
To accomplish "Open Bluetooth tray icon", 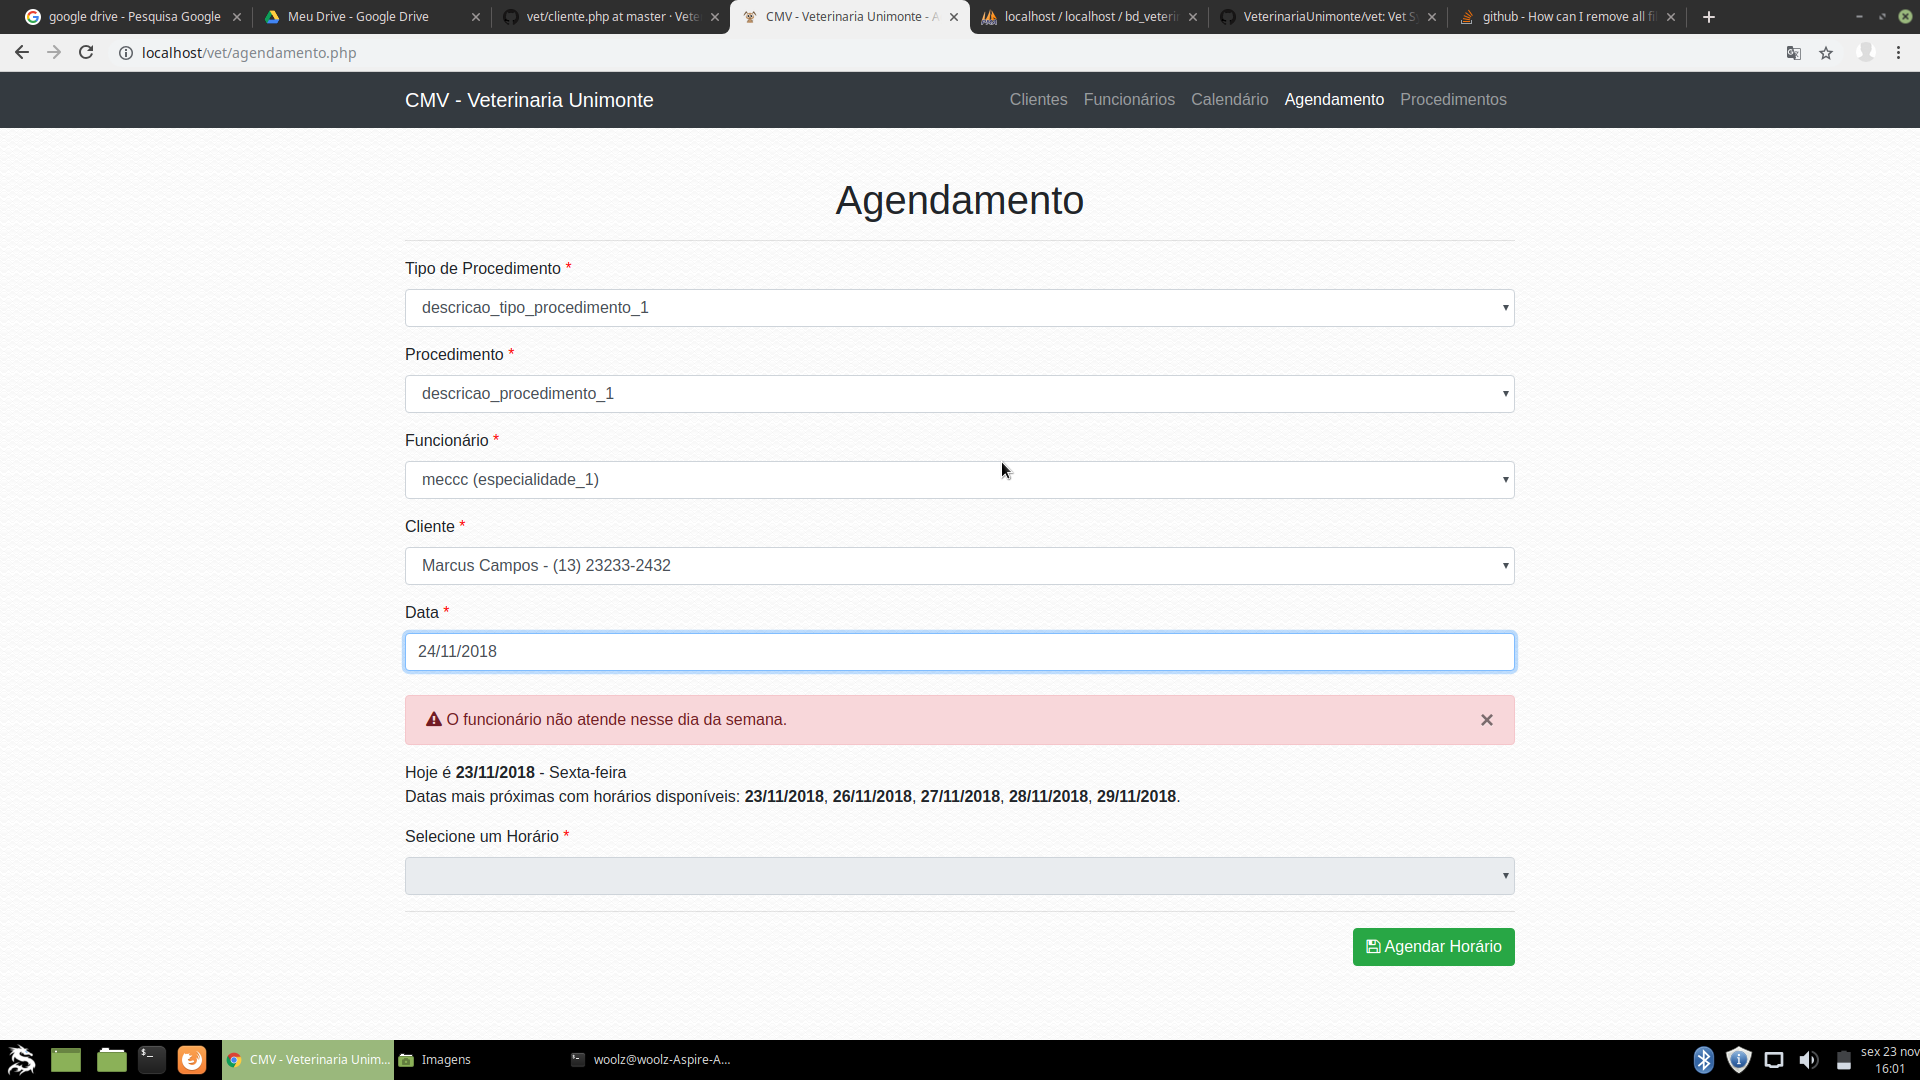I will pyautogui.click(x=1704, y=1060).
